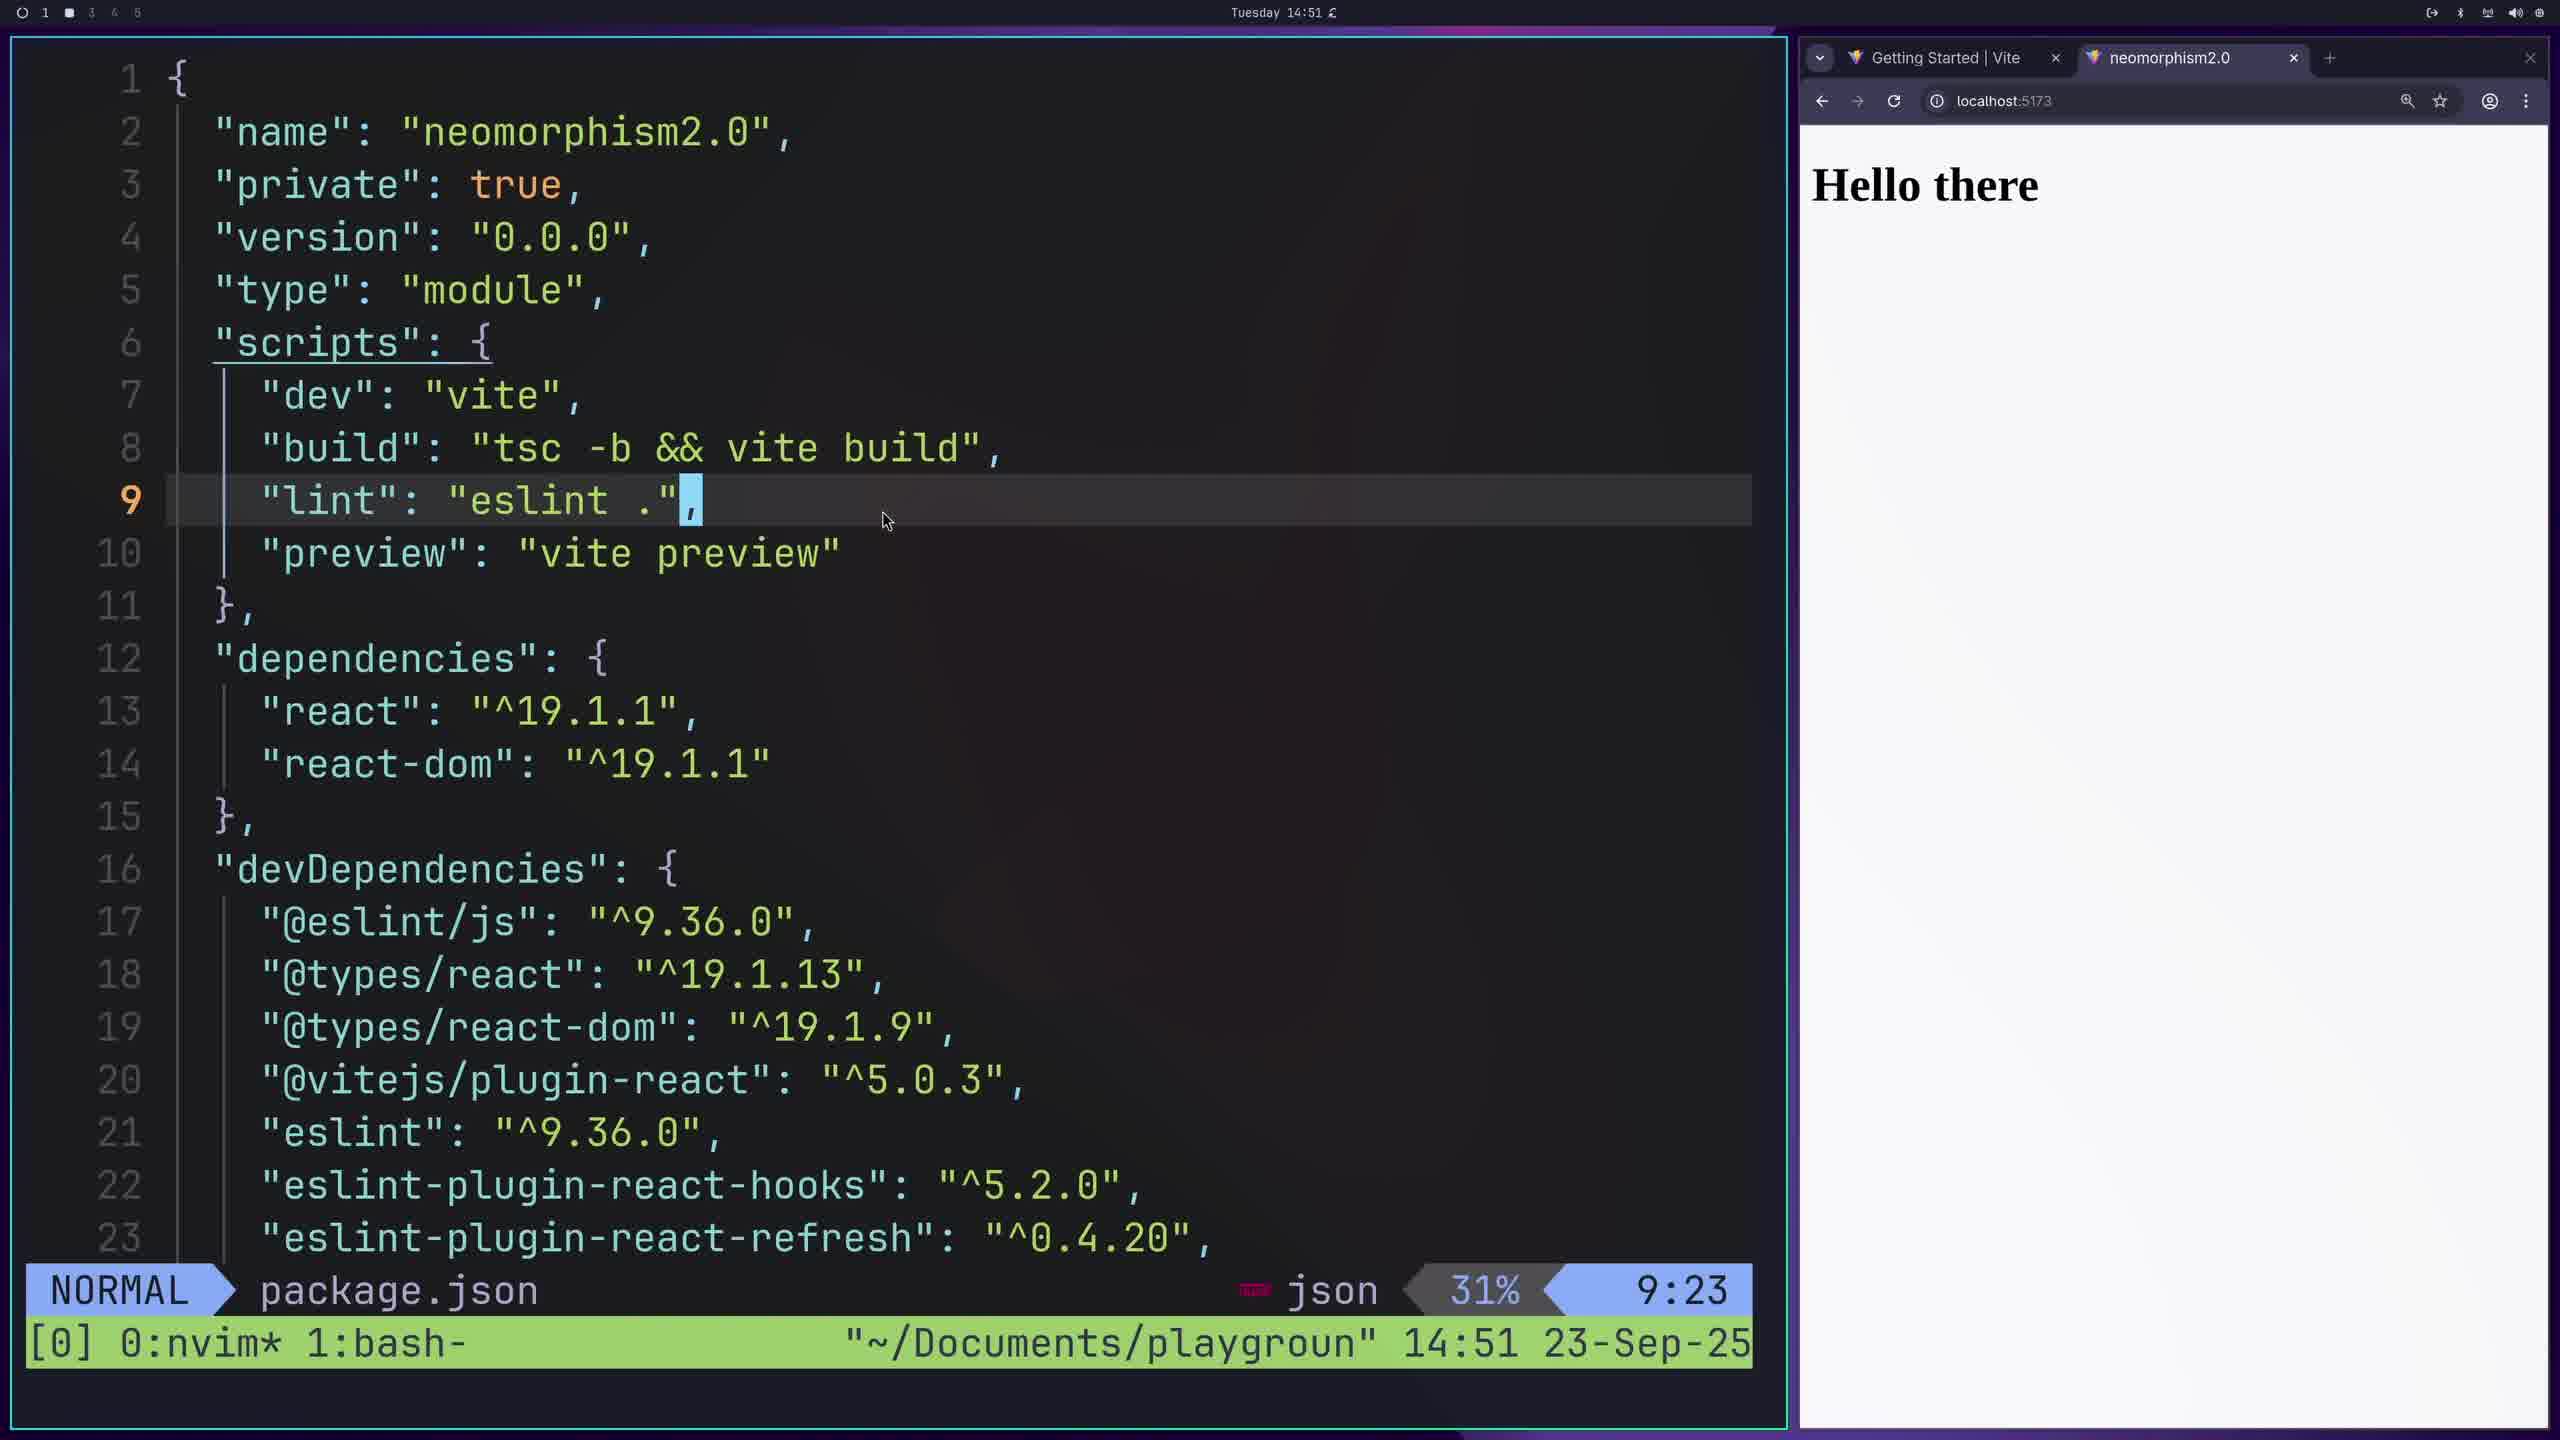The width and height of the screenshot is (2560, 1440).
Task: Reload the localhost page
Action: (1893, 101)
